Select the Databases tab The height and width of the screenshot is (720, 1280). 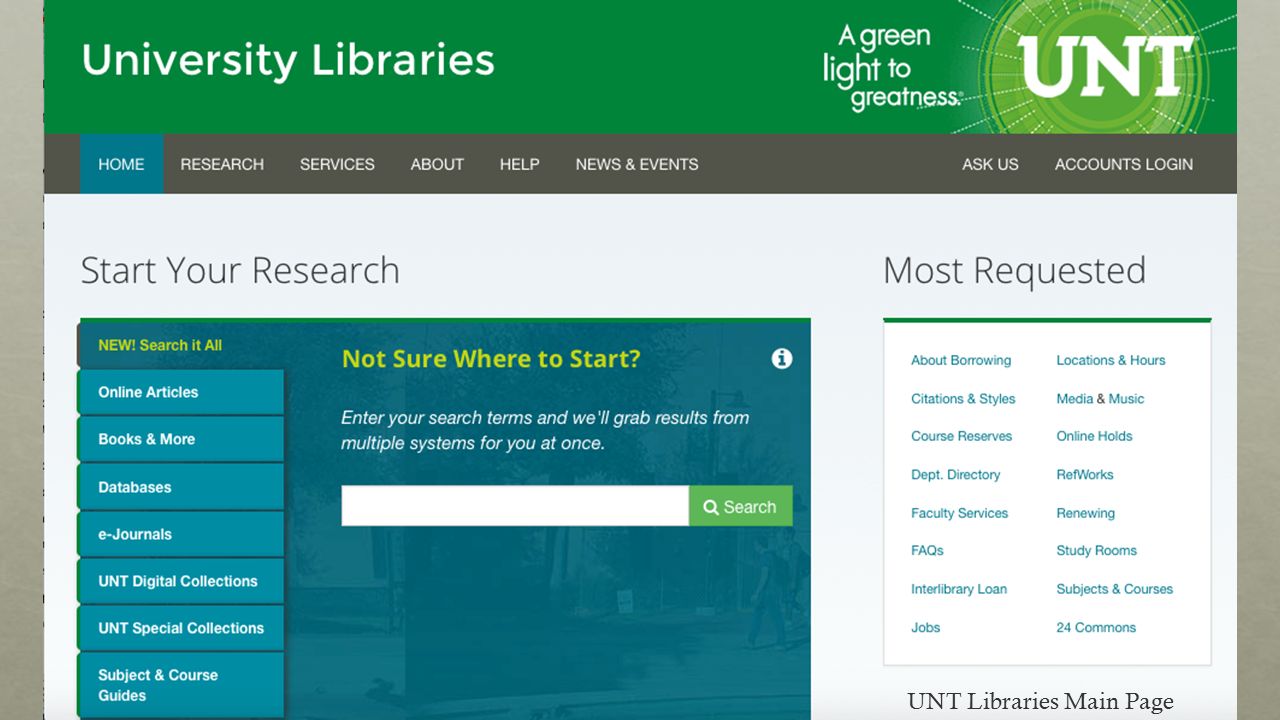click(x=181, y=487)
